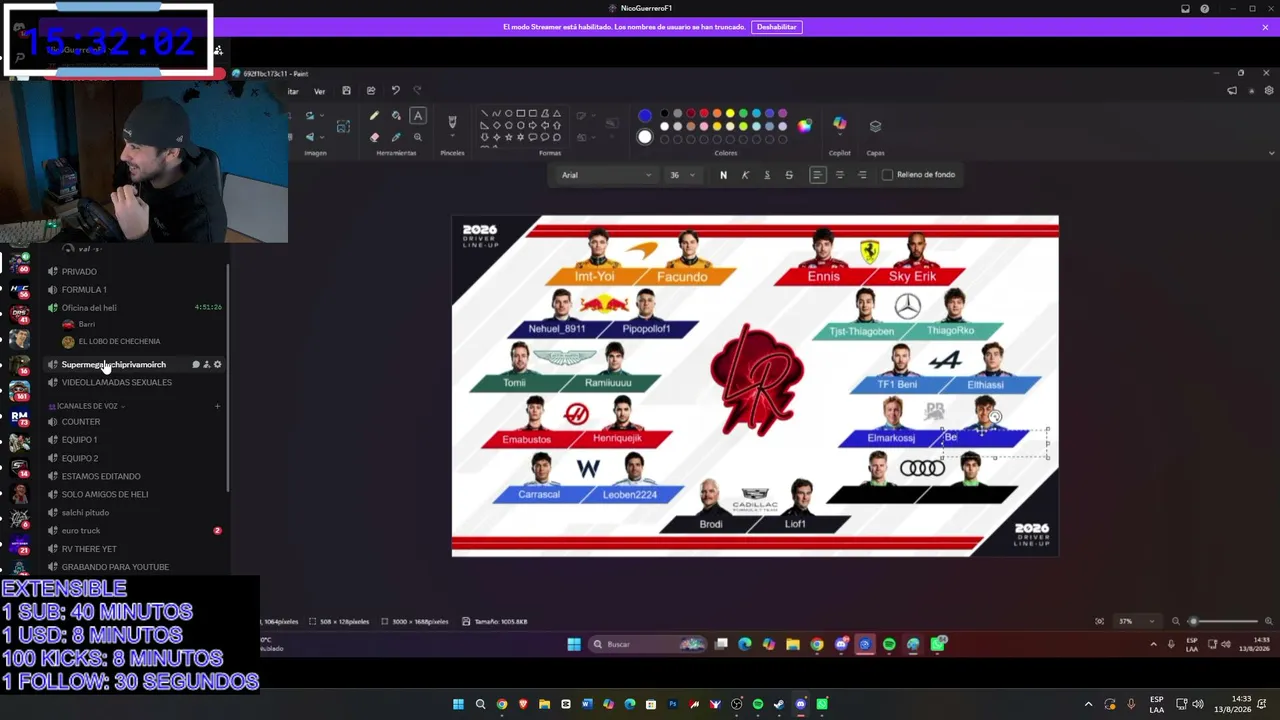Click the selection tool in Imagen group

[343, 126]
